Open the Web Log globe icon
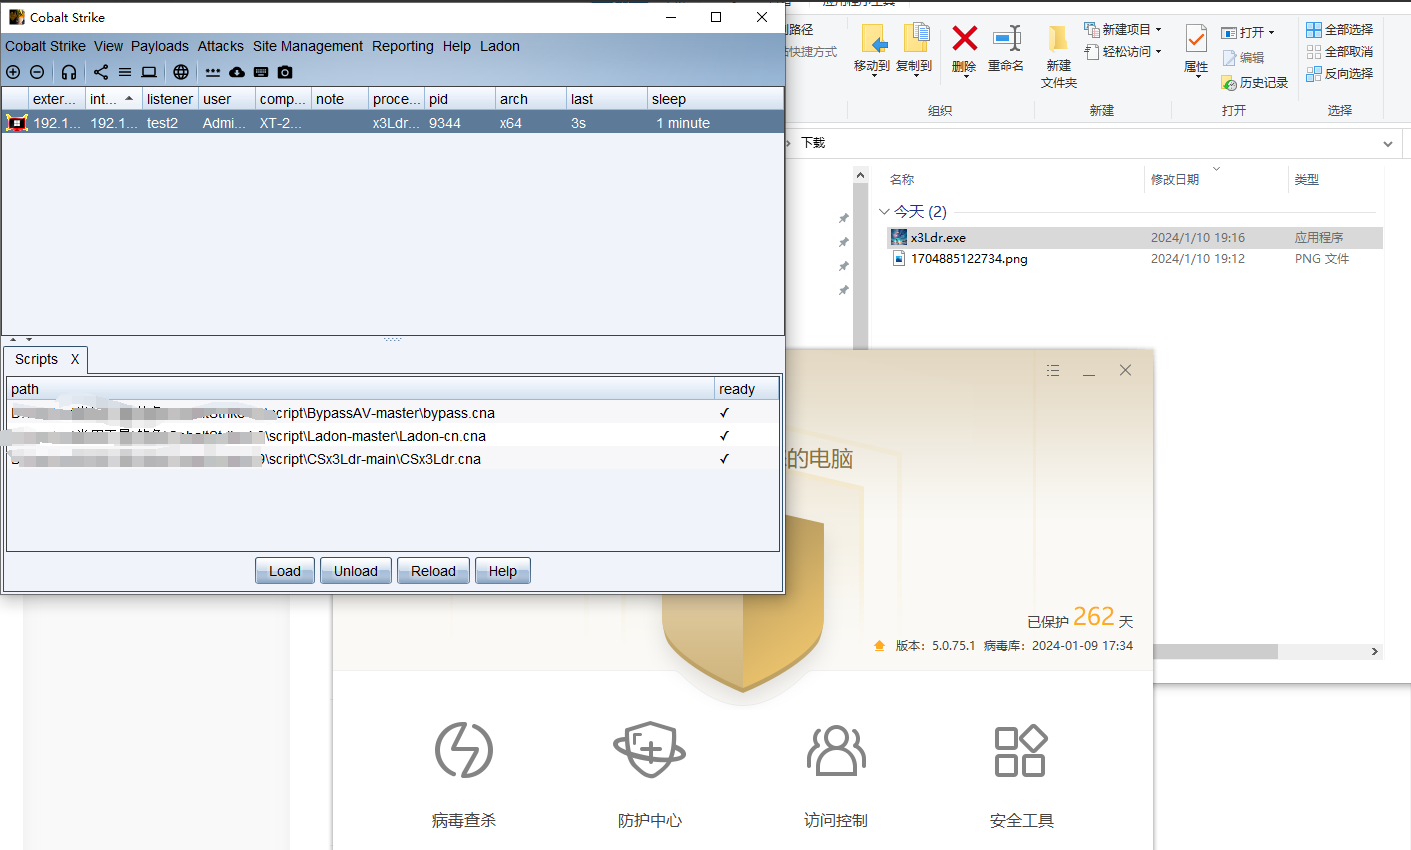 tap(181, 72)
